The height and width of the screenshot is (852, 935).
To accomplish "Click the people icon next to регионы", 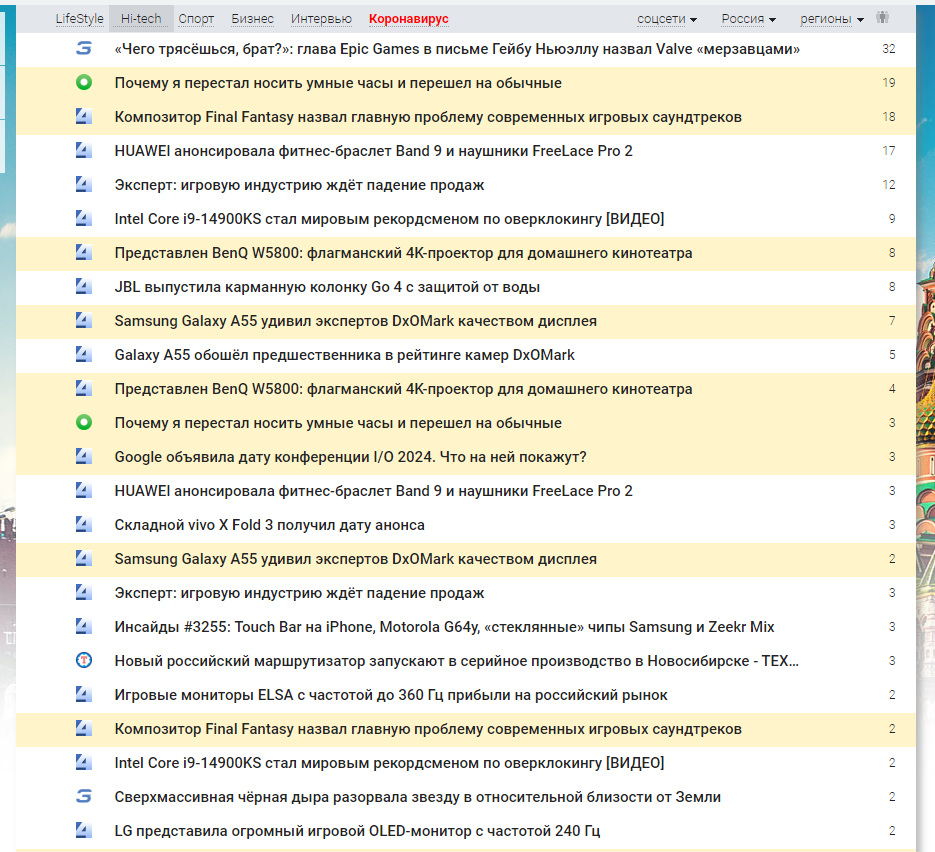I will 883,18.
